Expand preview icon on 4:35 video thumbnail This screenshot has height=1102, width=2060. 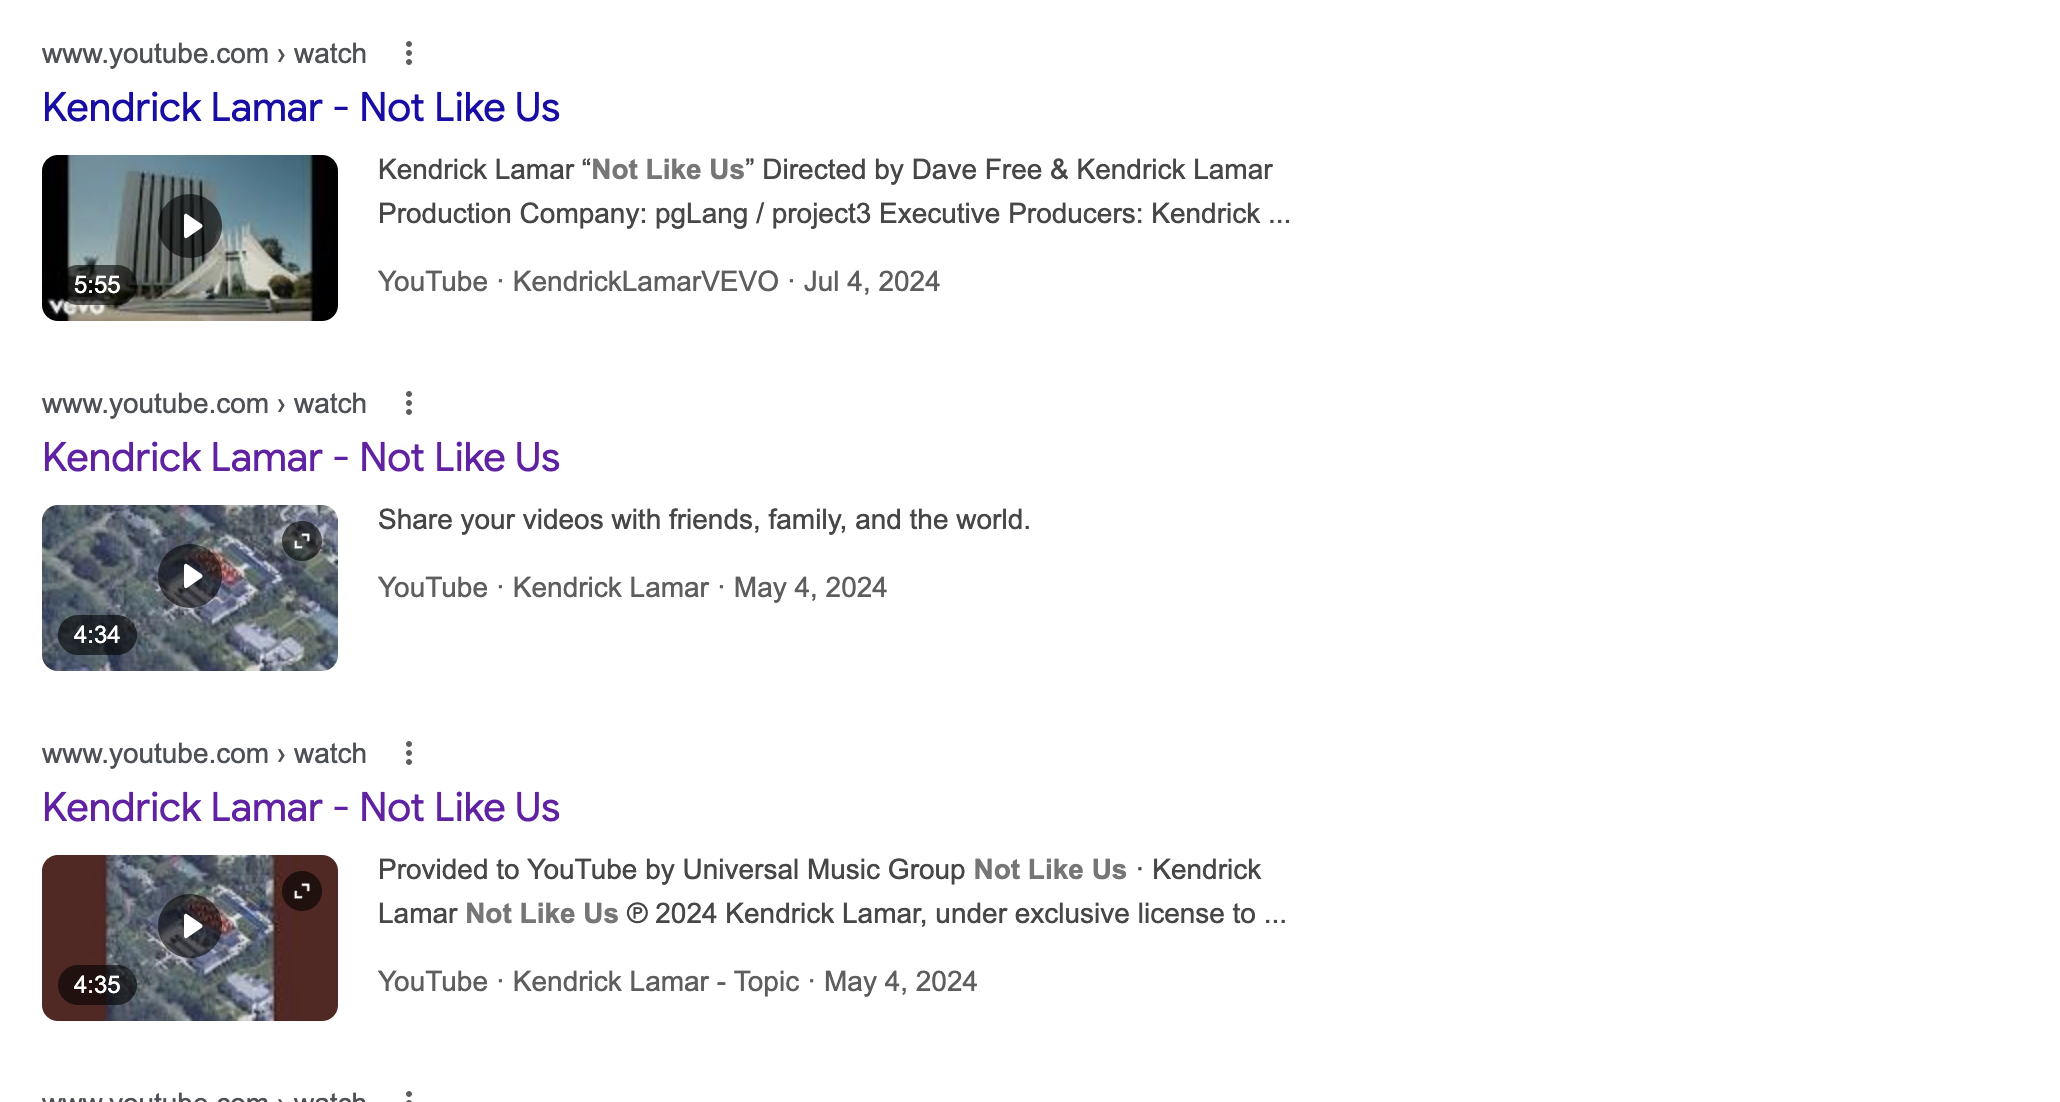pyautogui.click(x=301, y=891)
